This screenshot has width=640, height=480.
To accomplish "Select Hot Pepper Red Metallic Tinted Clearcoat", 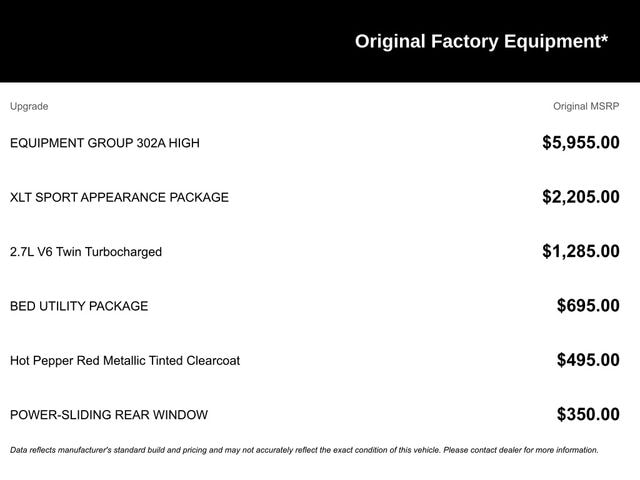I will 125,361.
